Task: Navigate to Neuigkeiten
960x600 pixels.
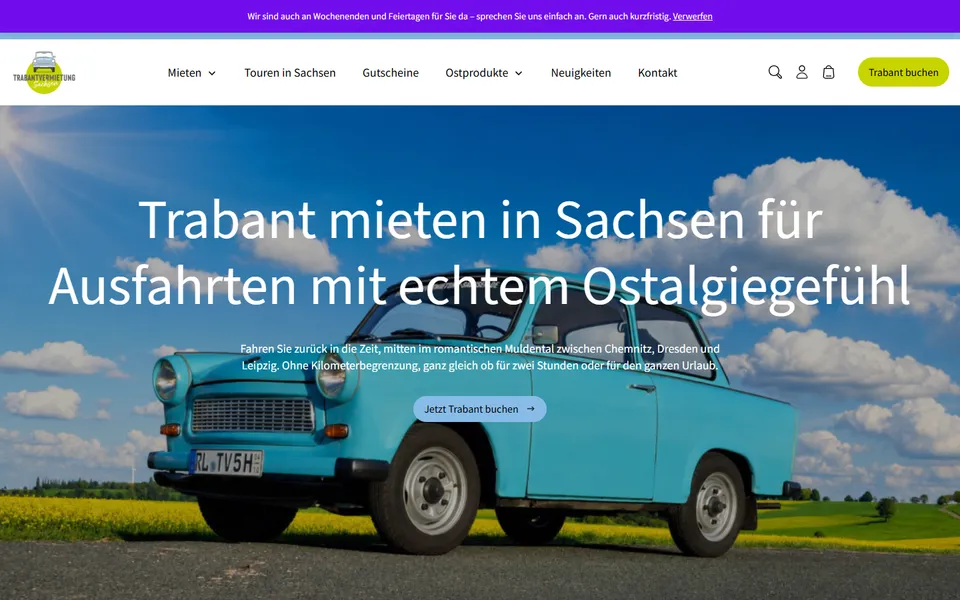Action: click(x=580, y=73)
